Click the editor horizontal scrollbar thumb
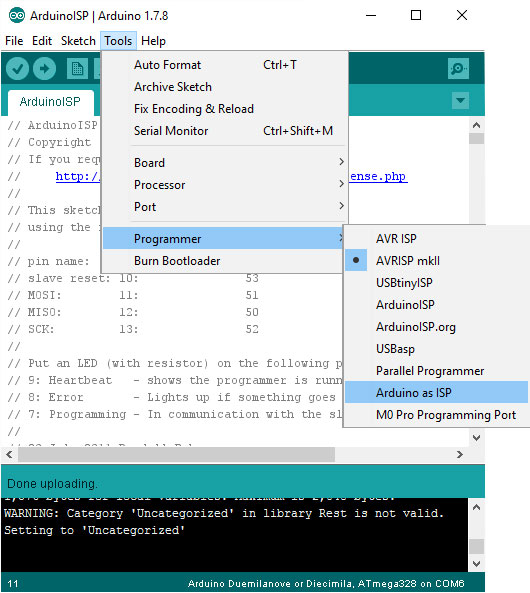 tap(176, 454)
